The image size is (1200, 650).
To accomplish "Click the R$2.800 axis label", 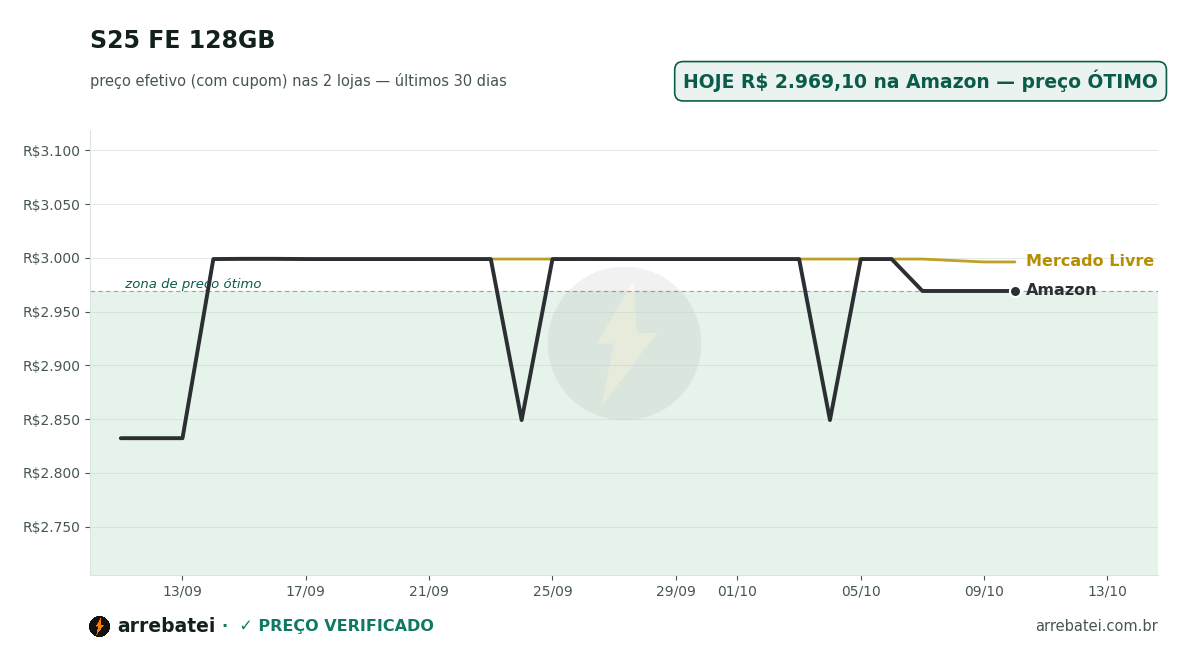I will point(51,473).
